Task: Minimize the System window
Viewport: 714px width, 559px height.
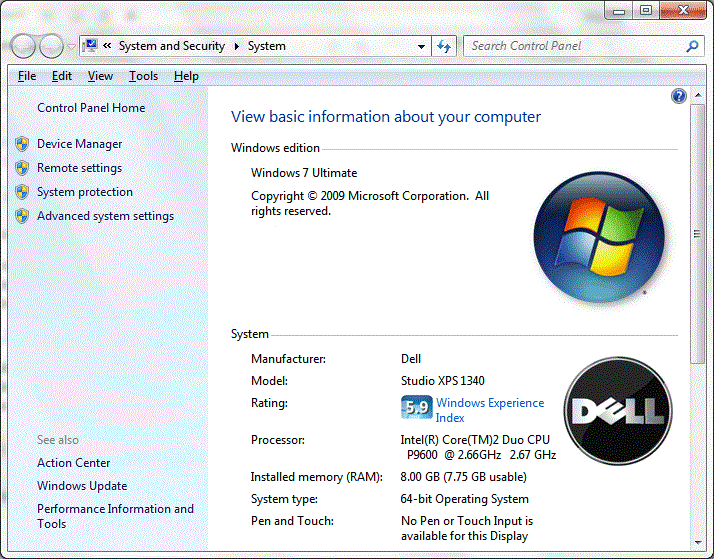Action: (618, 10)
